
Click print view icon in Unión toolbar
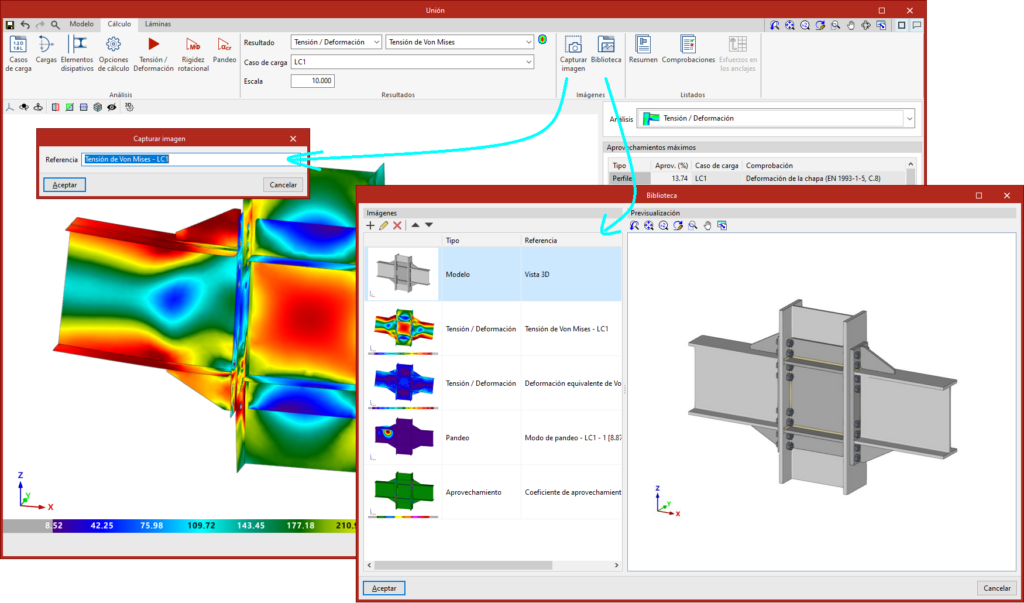(x=881, y=25)
